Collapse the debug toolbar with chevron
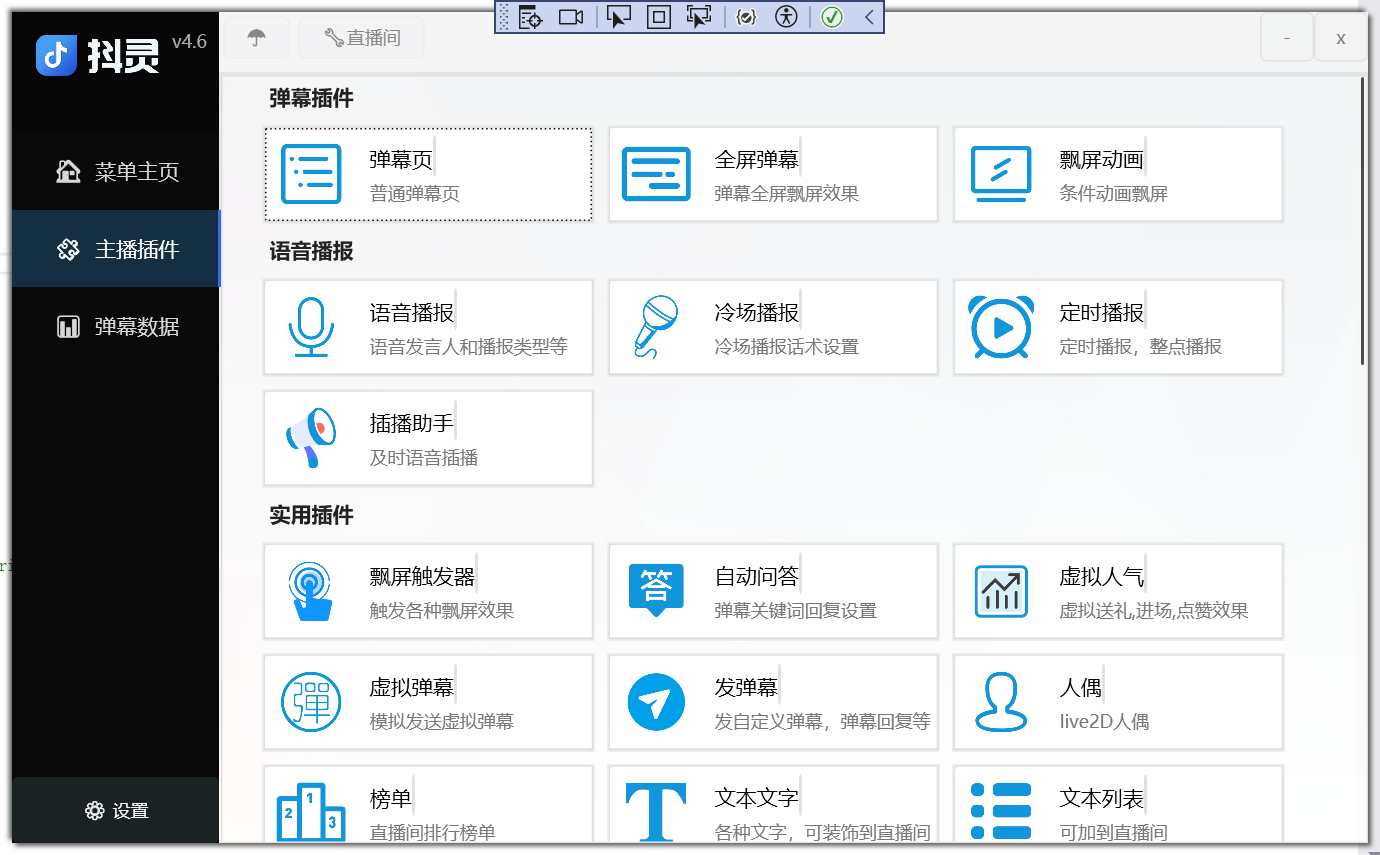 coord(869,16)
